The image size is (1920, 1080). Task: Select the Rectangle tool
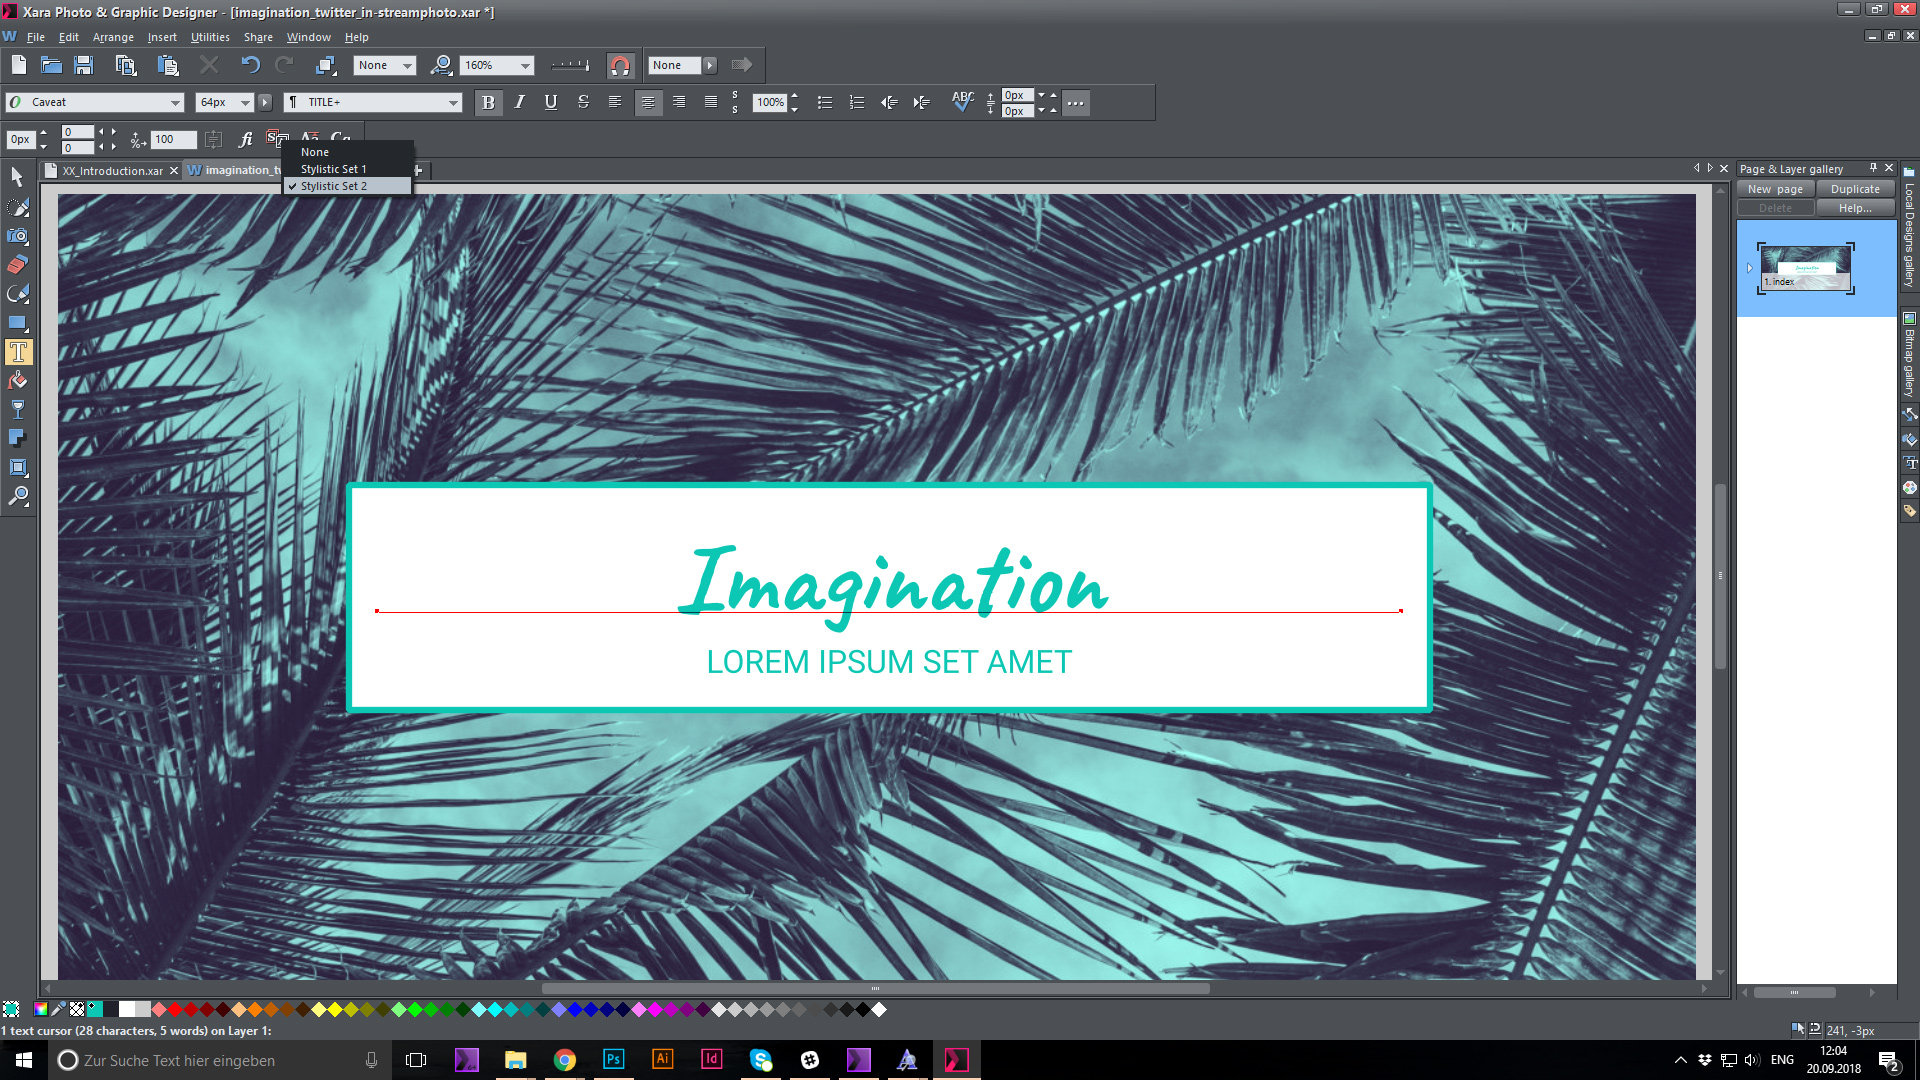pyautogui.click(x=17, y=322)
